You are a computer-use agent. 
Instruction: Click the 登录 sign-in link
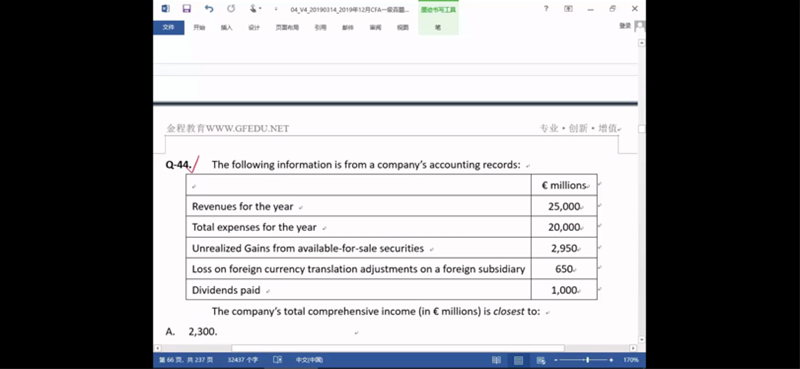coord(625,26)
